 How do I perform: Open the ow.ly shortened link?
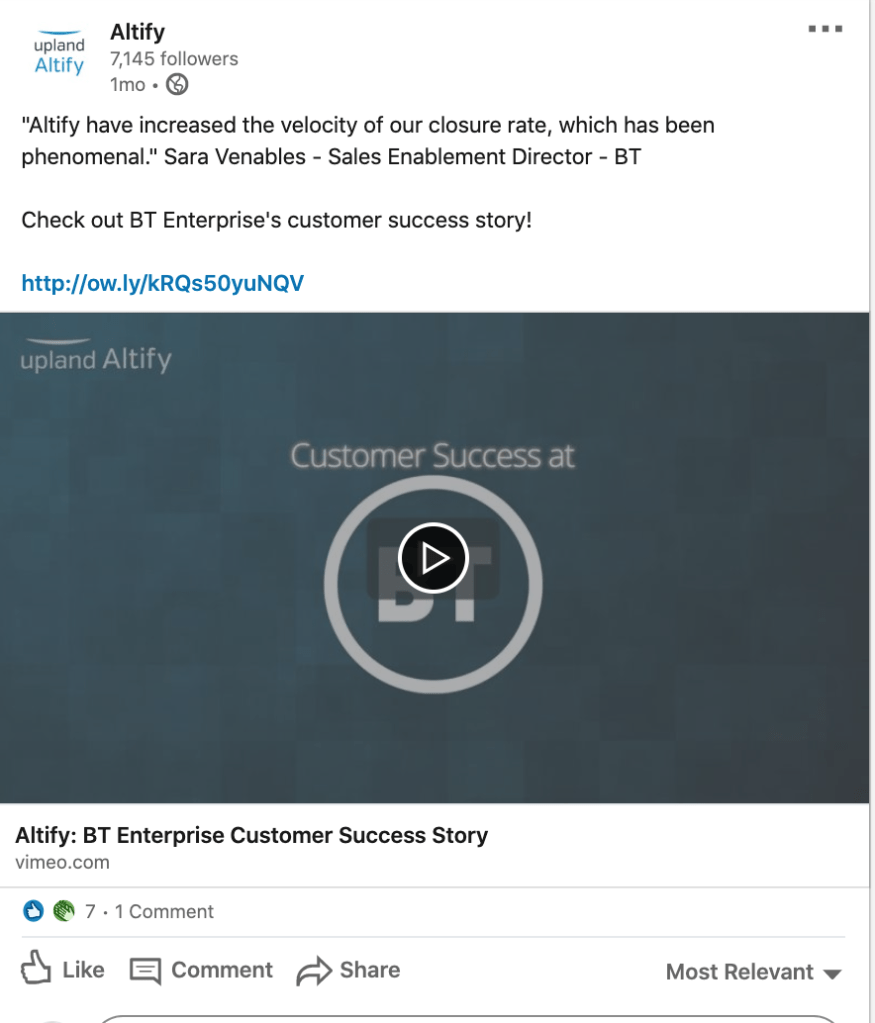coord(162,284)
